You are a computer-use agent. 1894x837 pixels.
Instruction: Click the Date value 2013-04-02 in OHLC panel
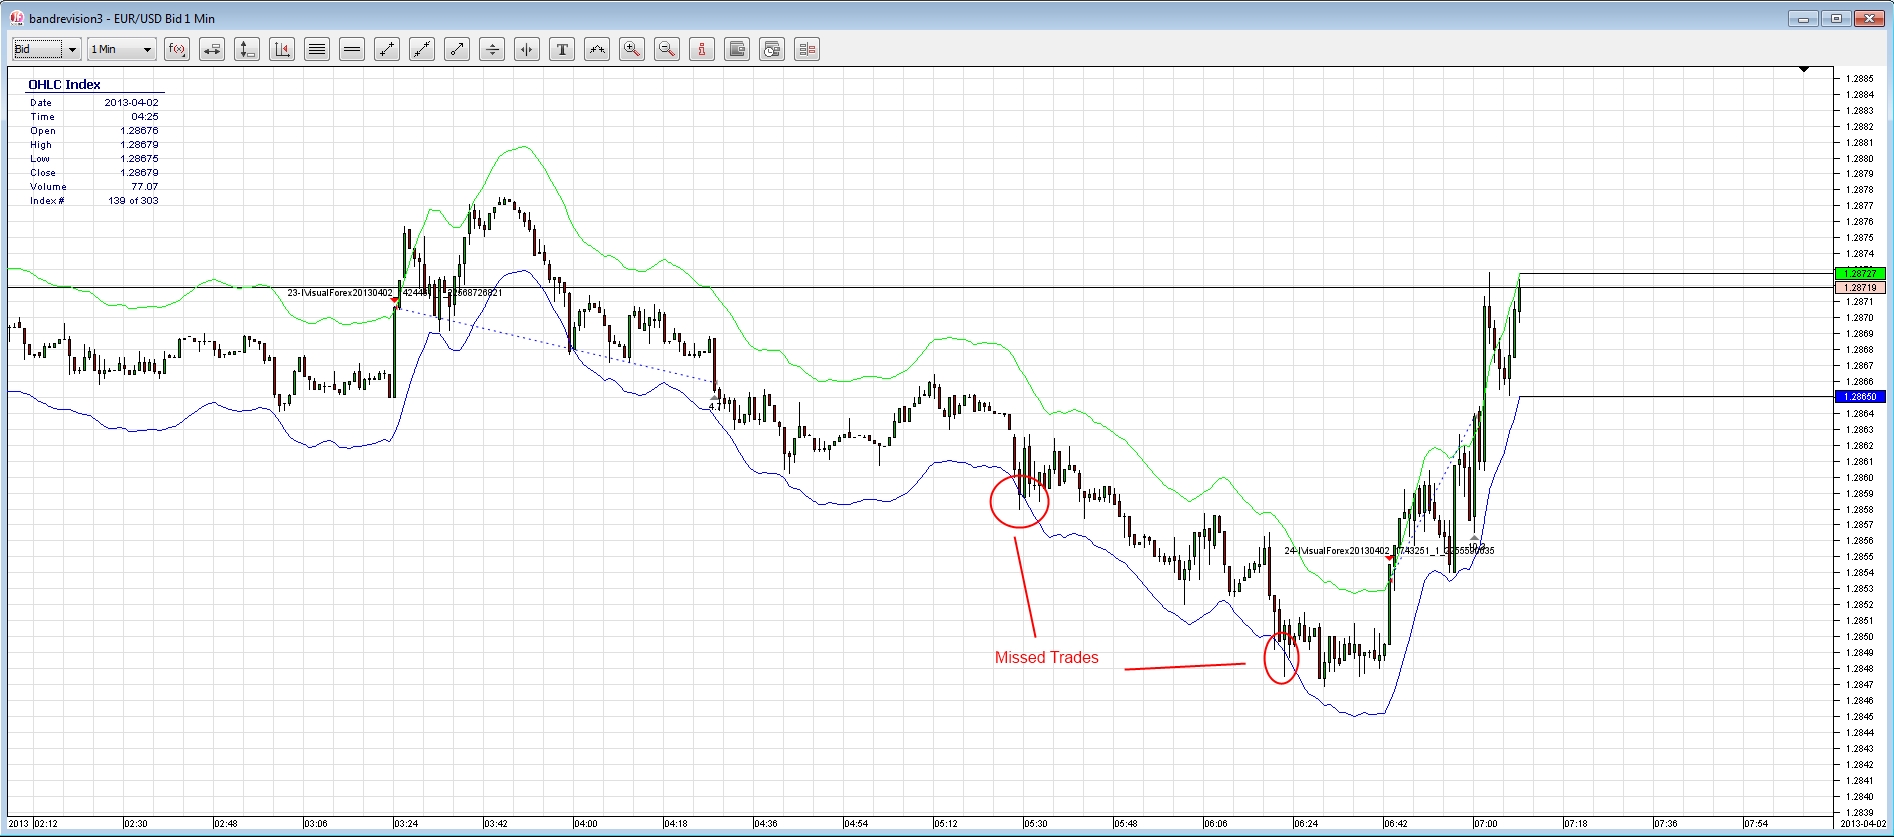pos(131,102)
